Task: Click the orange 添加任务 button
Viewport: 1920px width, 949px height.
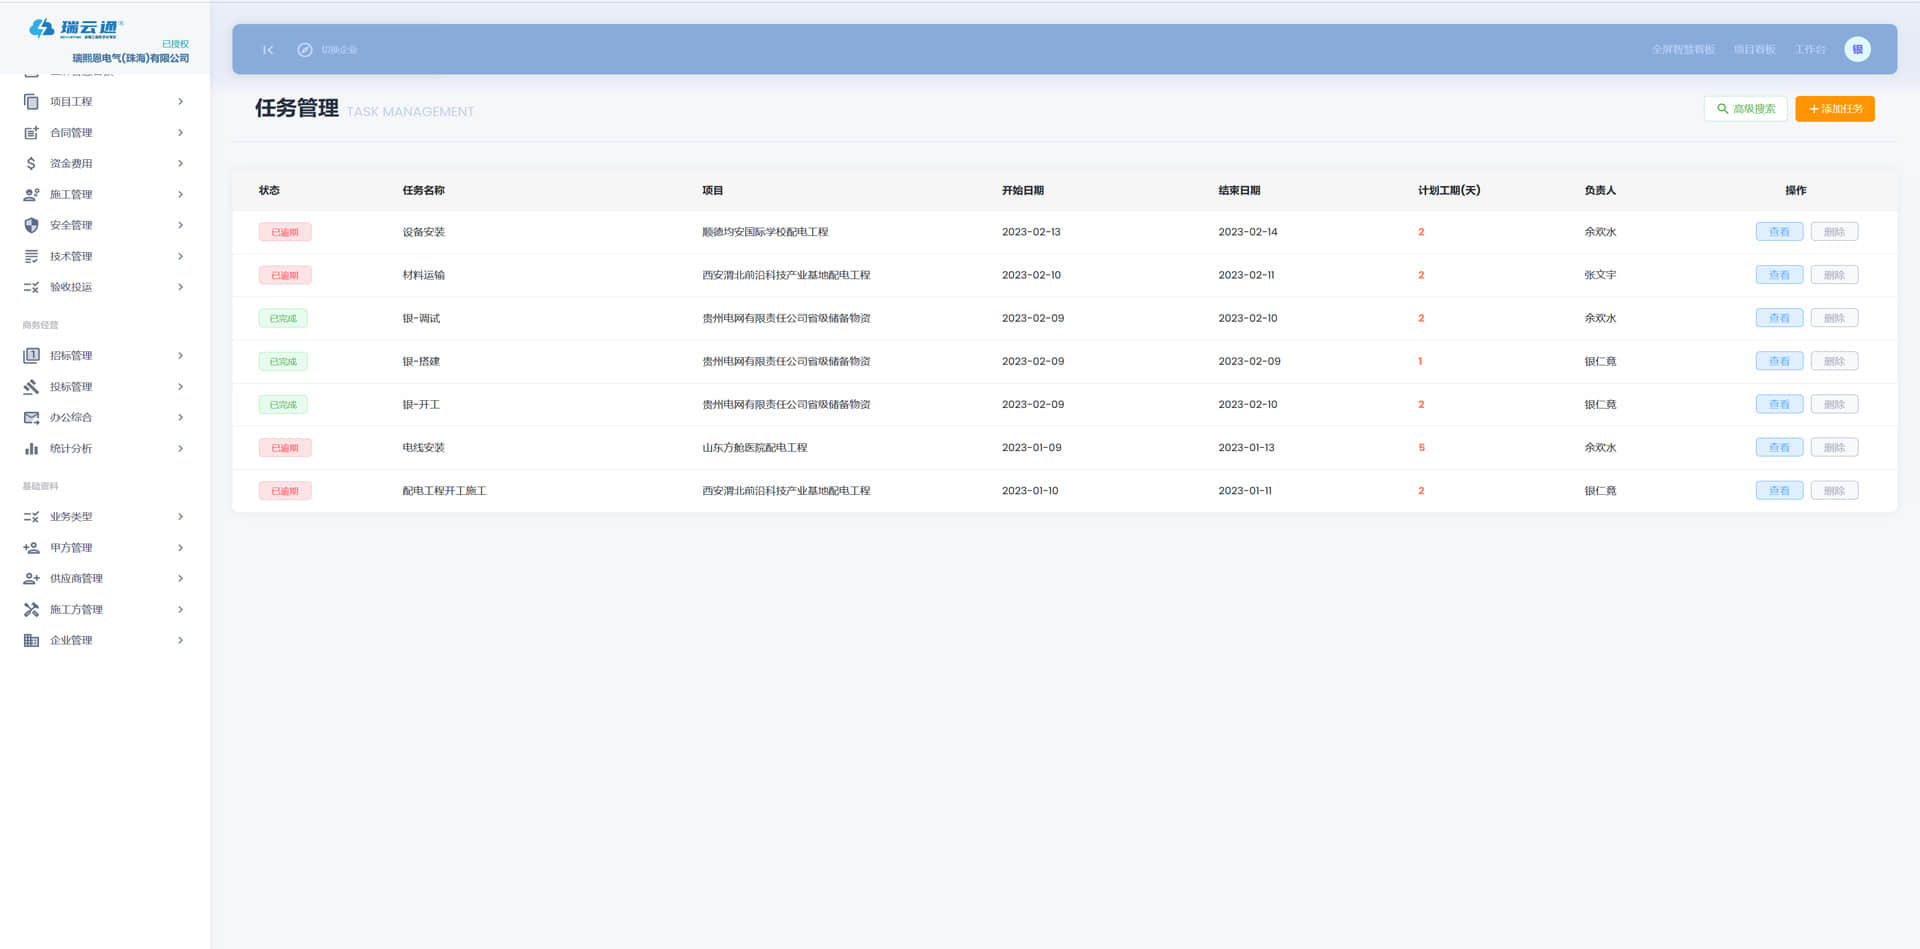Action: tap(1834, 109)
